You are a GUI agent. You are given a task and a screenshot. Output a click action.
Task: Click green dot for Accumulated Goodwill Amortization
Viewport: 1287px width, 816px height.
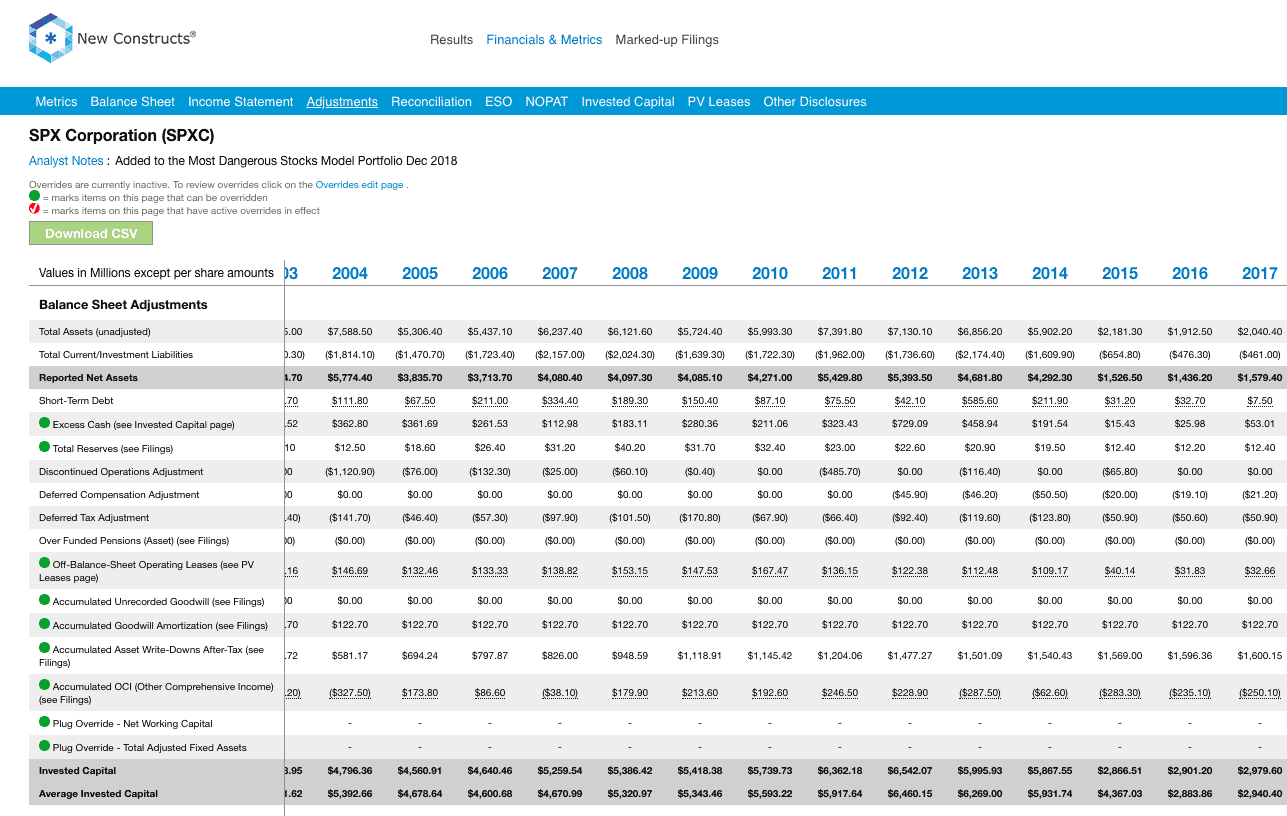click(45, 624)
